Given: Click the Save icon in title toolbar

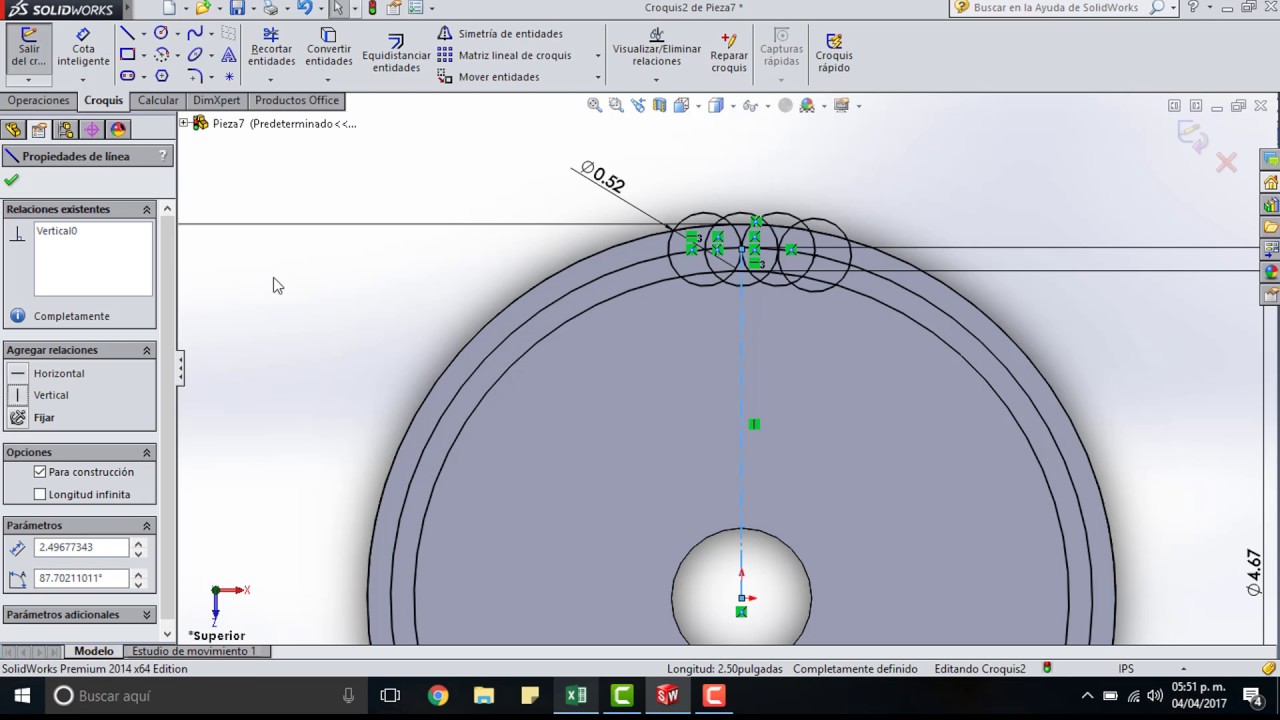Looking at the screenshot, I should point(237,8).
